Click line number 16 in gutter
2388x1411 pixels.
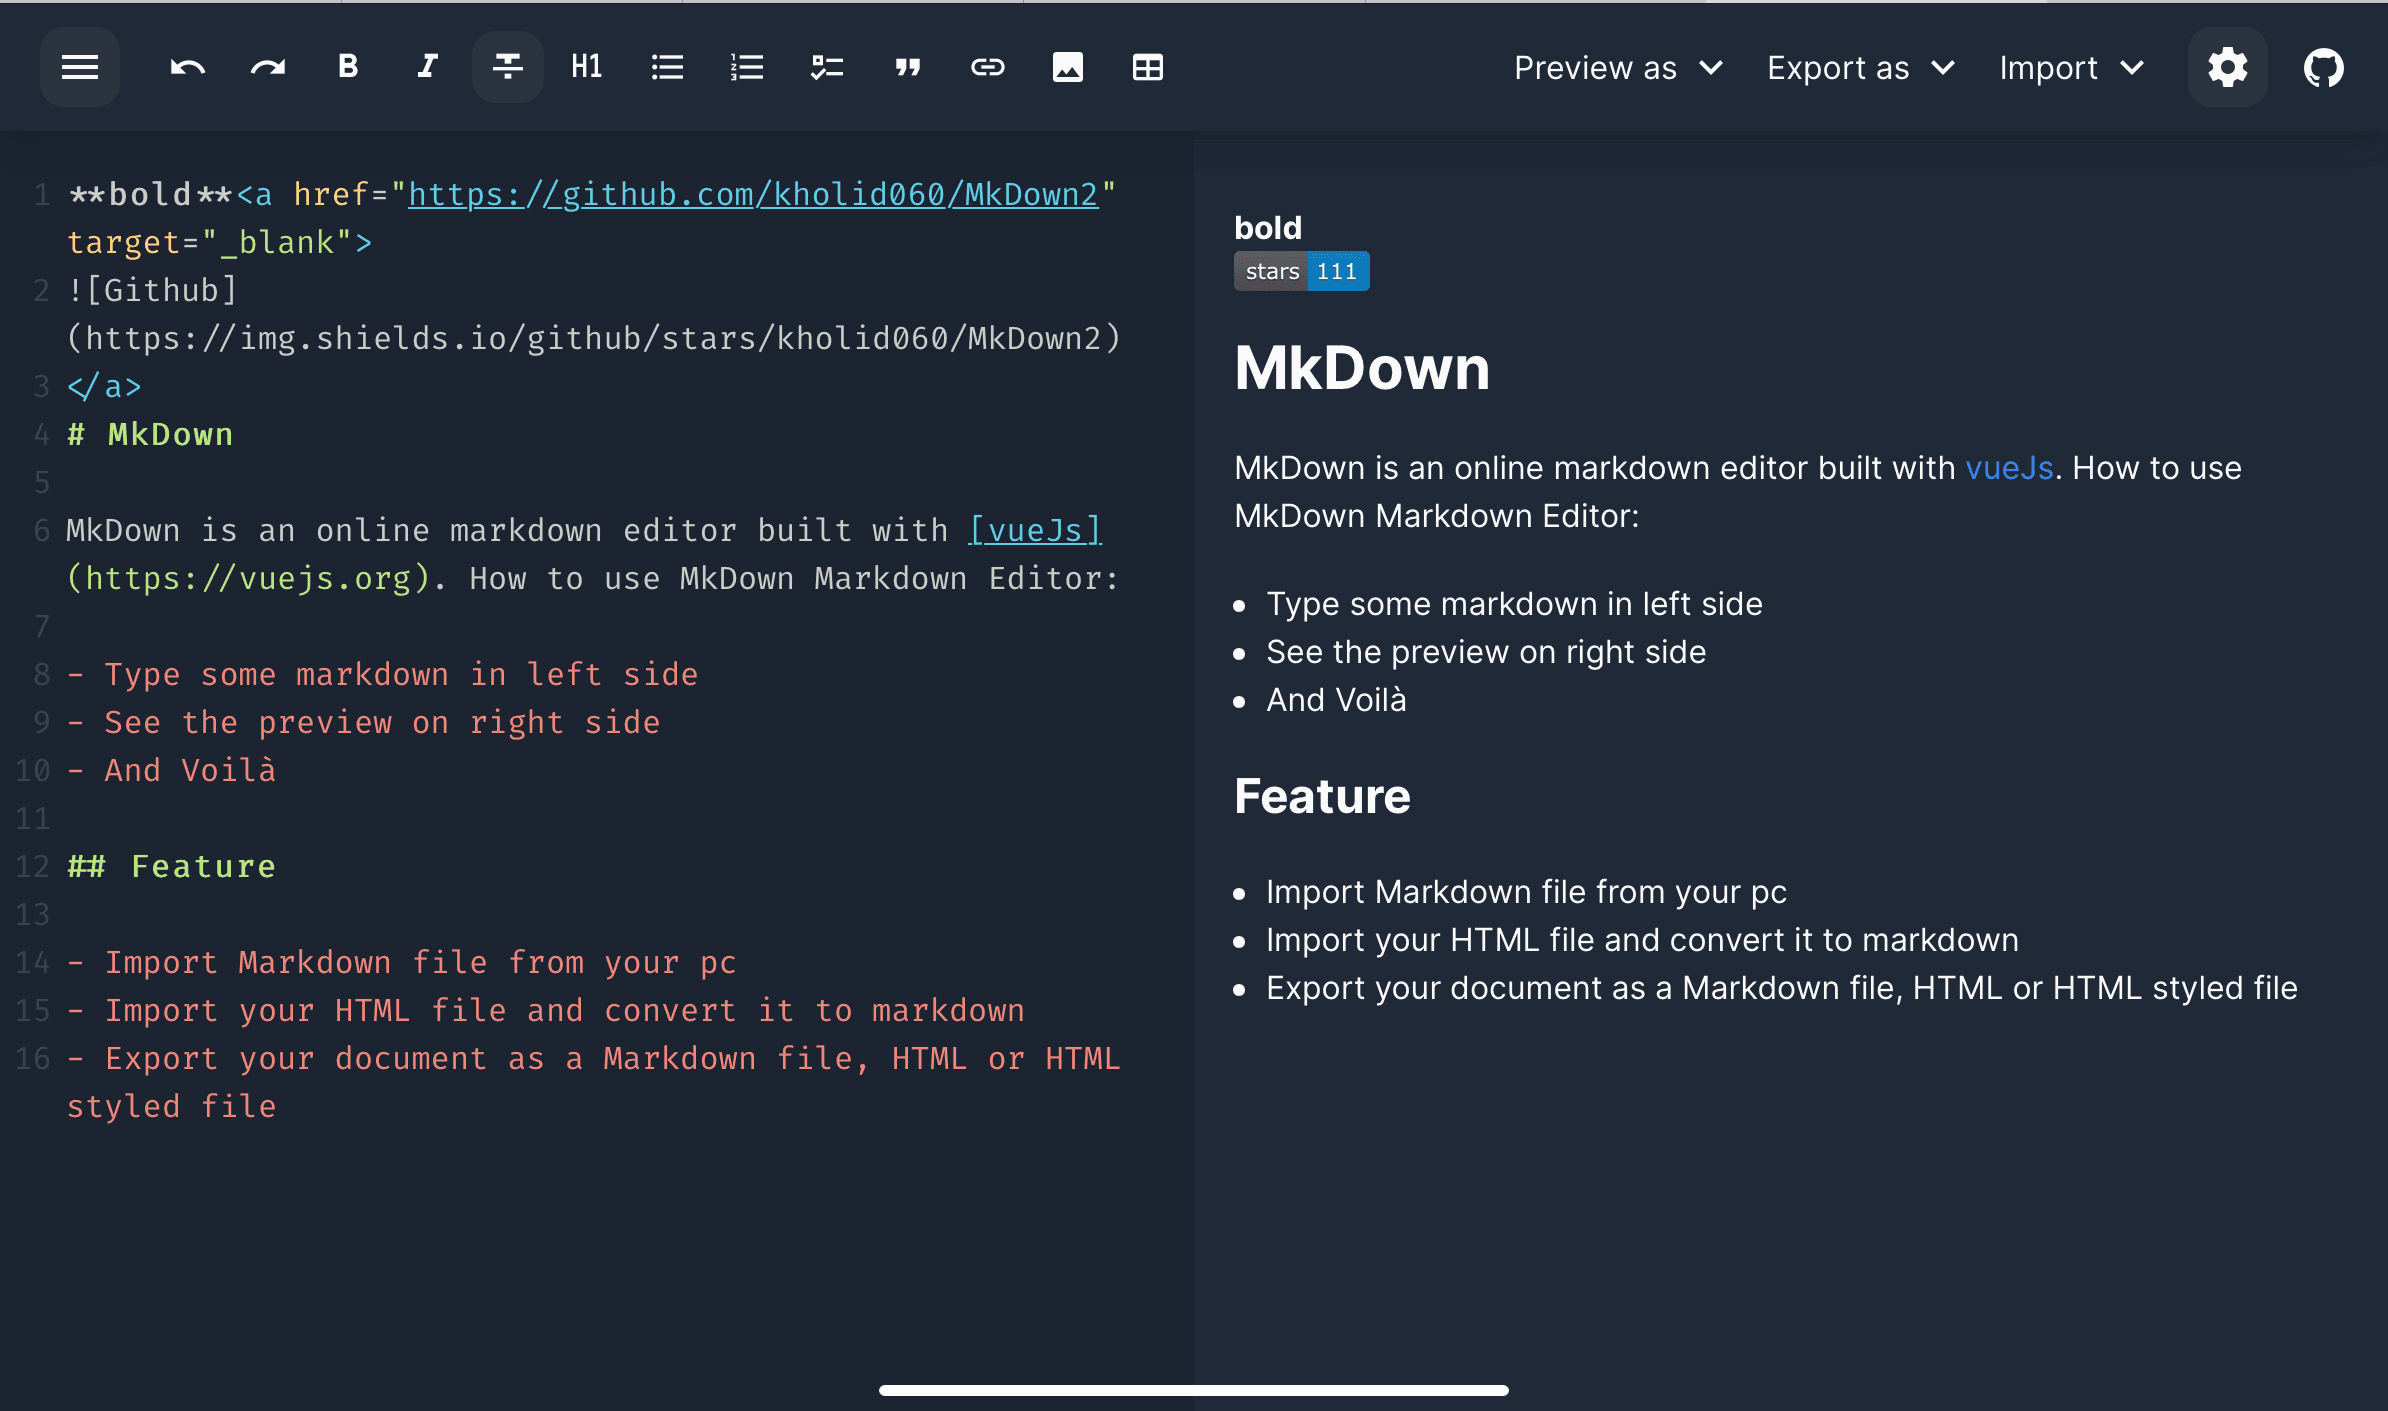32,1058
